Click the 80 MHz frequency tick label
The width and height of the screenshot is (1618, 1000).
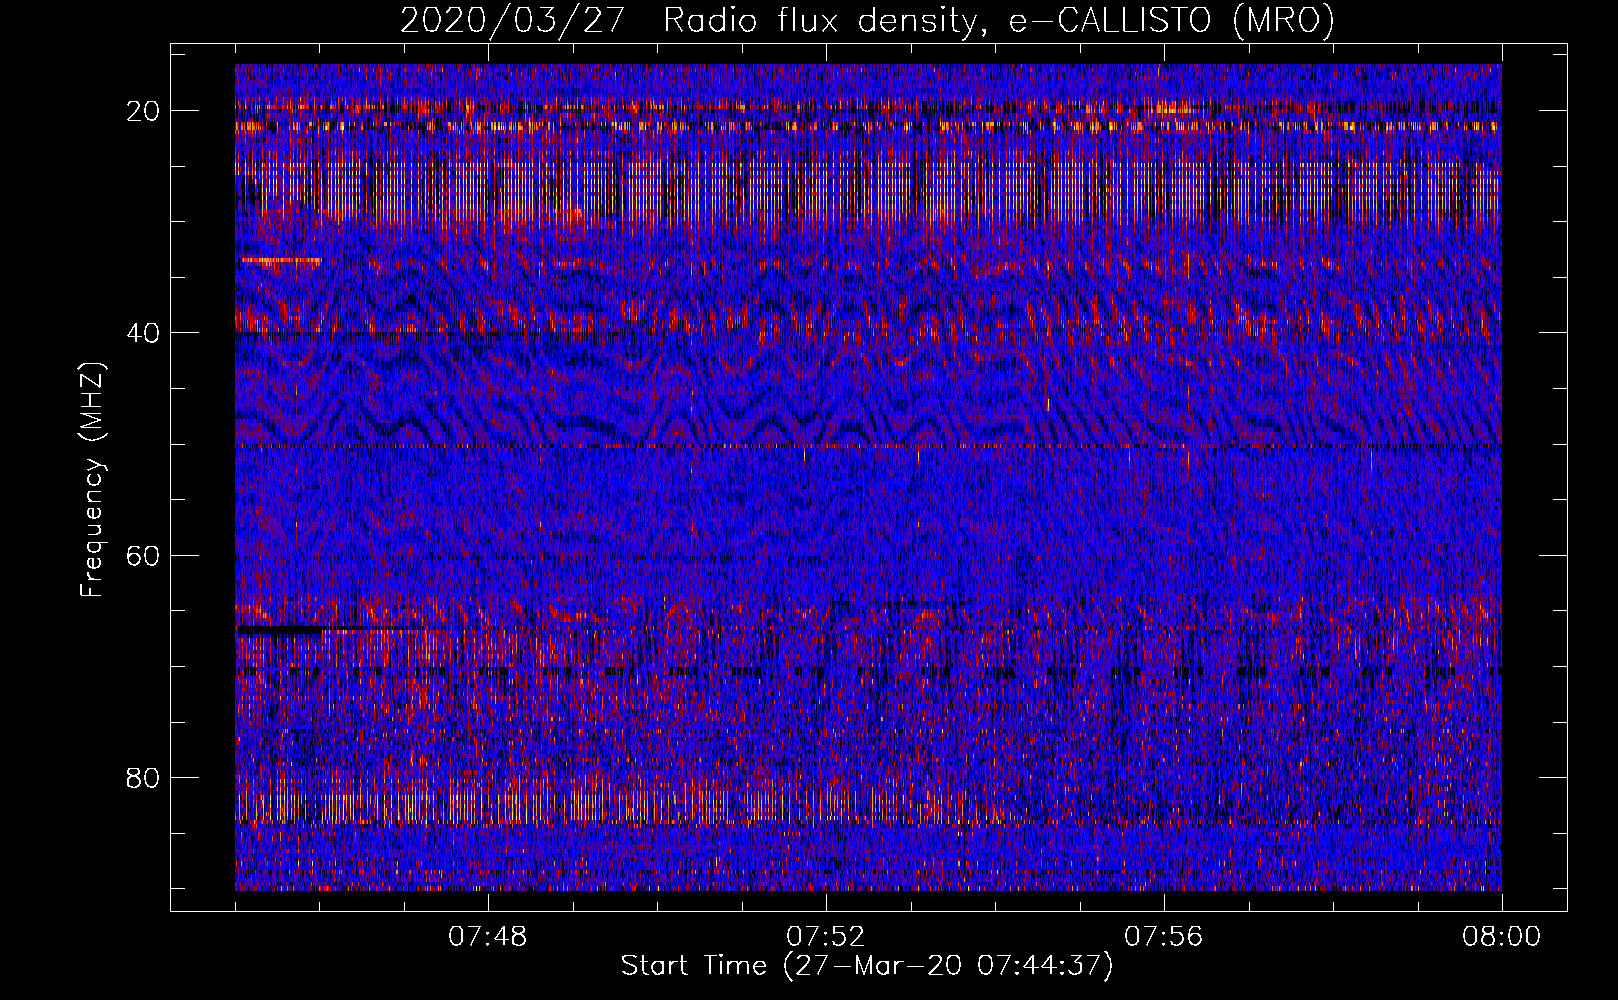(144, 778)
